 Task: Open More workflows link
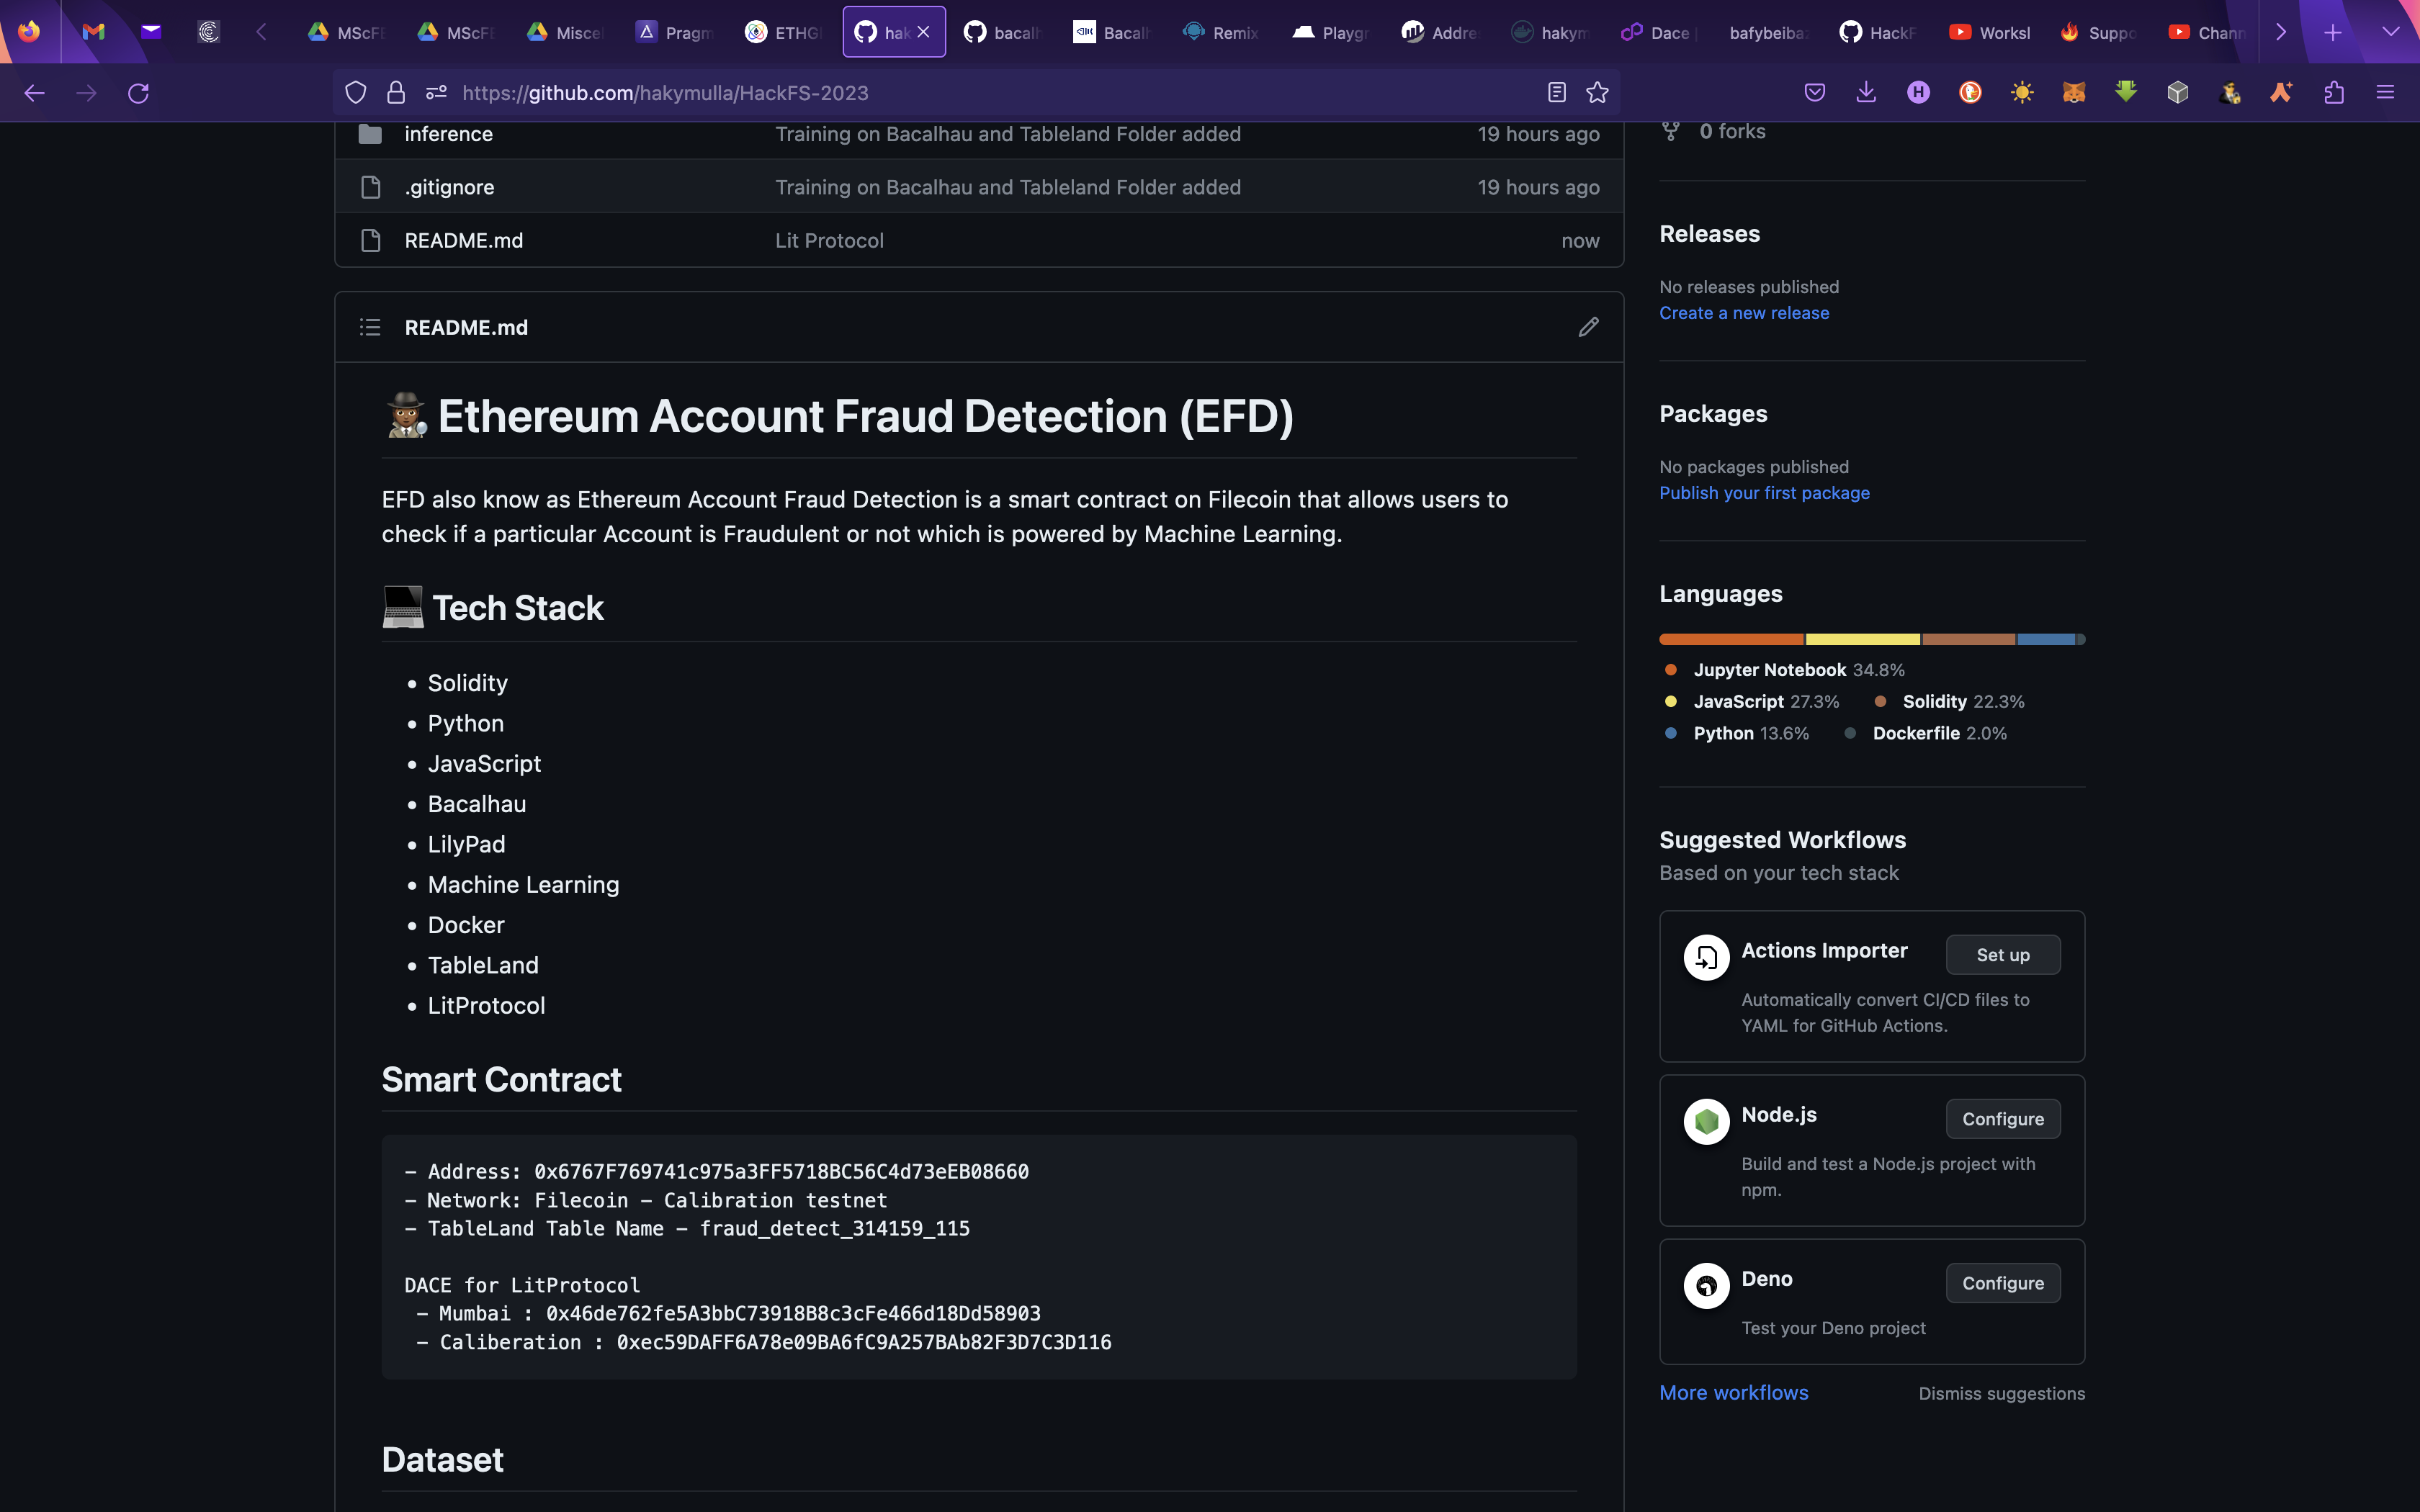[1734, 1393]
